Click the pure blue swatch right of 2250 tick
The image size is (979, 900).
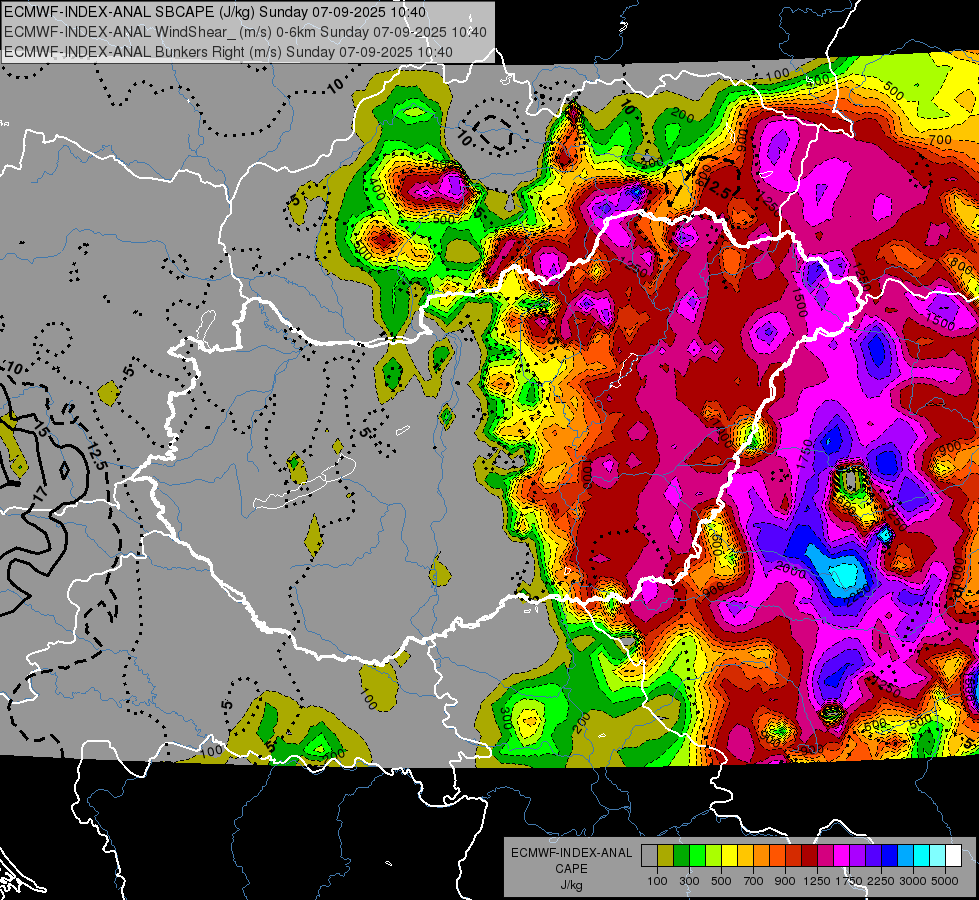(890, 856)
